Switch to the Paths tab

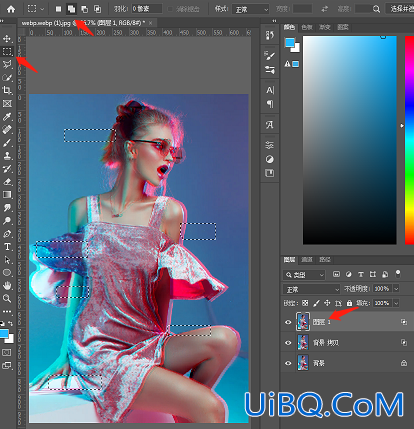(x=324, y=259)
